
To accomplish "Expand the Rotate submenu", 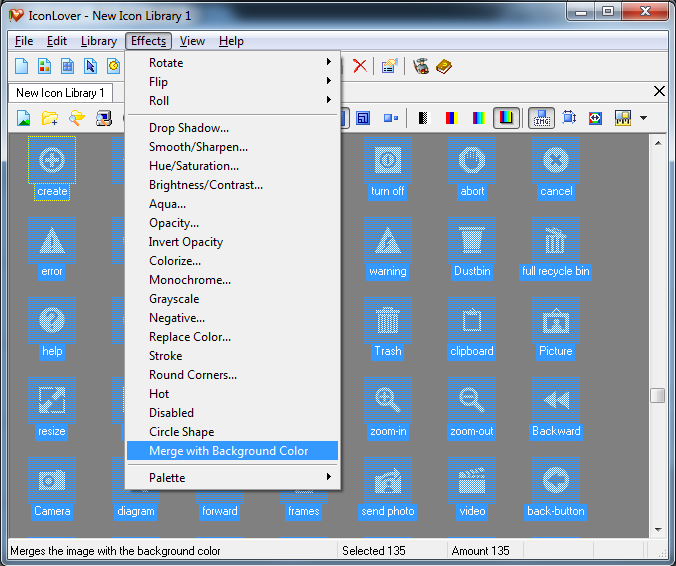I will (232, 63).
